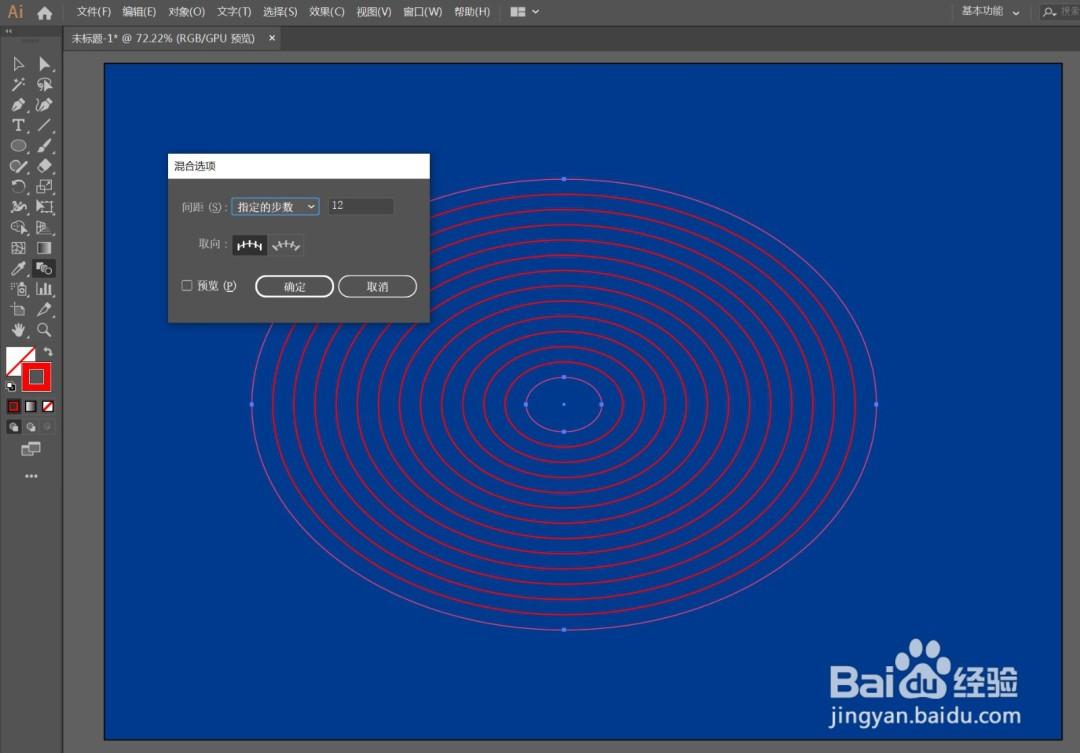1080x753 pixels.
Task: Pick the Mesh tool
Action: pos(19,248)
